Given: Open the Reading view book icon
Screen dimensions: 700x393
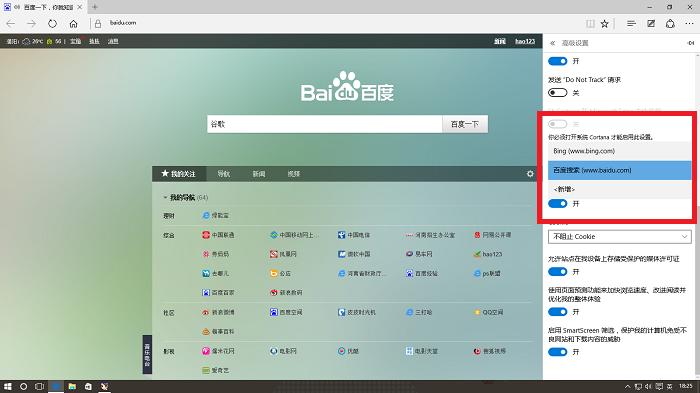Looking at the screenshot, I should (590, 24).
